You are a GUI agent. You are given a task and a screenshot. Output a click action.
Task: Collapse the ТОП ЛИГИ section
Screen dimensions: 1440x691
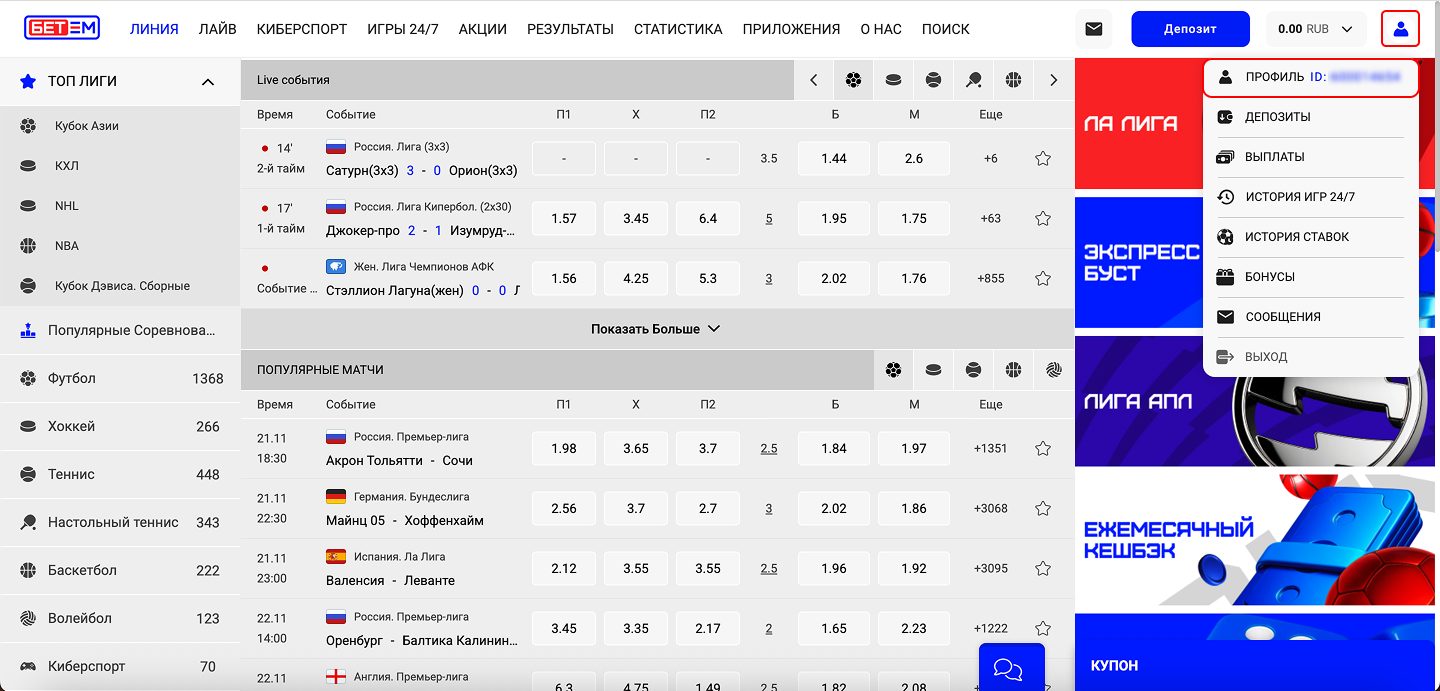pyautogui.click(x=208, y=82)
